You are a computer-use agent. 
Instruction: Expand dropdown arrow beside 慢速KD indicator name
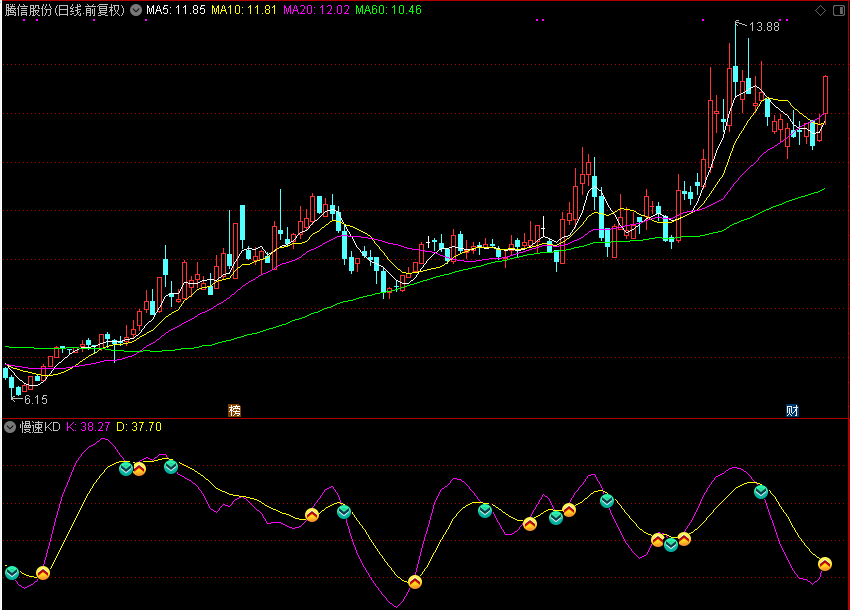tap(10, 427)
